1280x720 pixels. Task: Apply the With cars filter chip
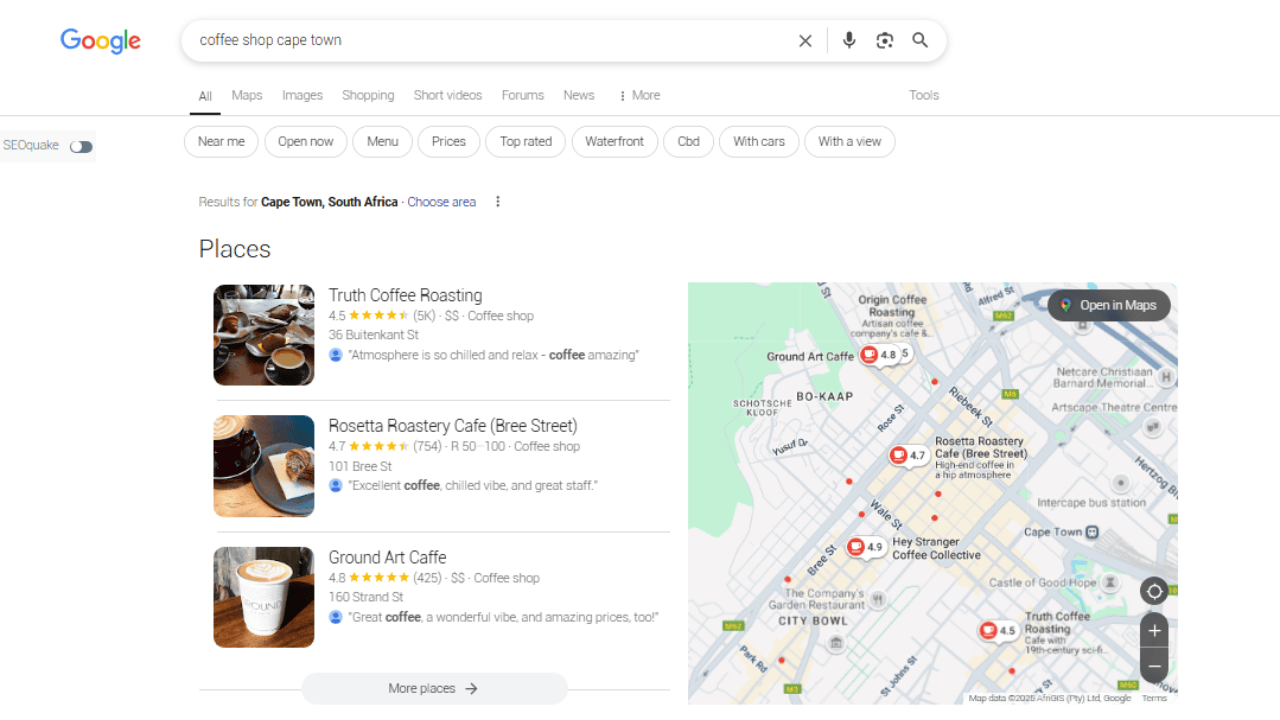(759, 141)
